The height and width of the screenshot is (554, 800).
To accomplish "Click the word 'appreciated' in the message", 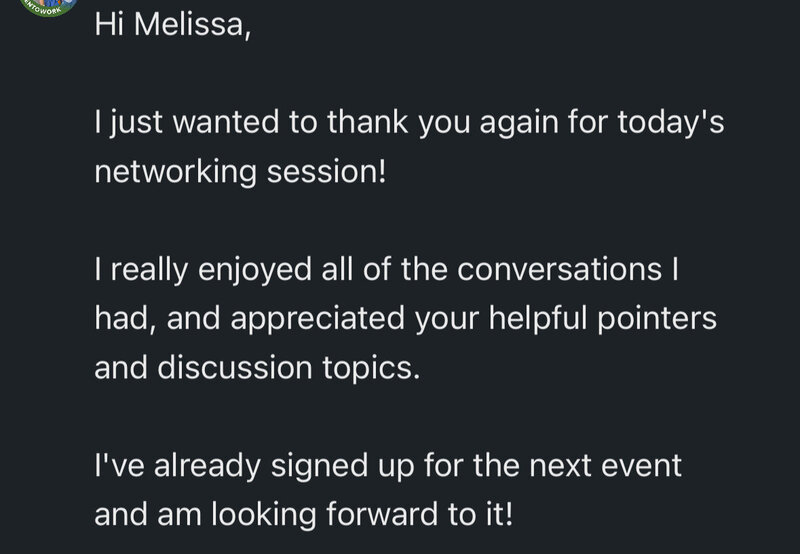I will coord(317,319).
